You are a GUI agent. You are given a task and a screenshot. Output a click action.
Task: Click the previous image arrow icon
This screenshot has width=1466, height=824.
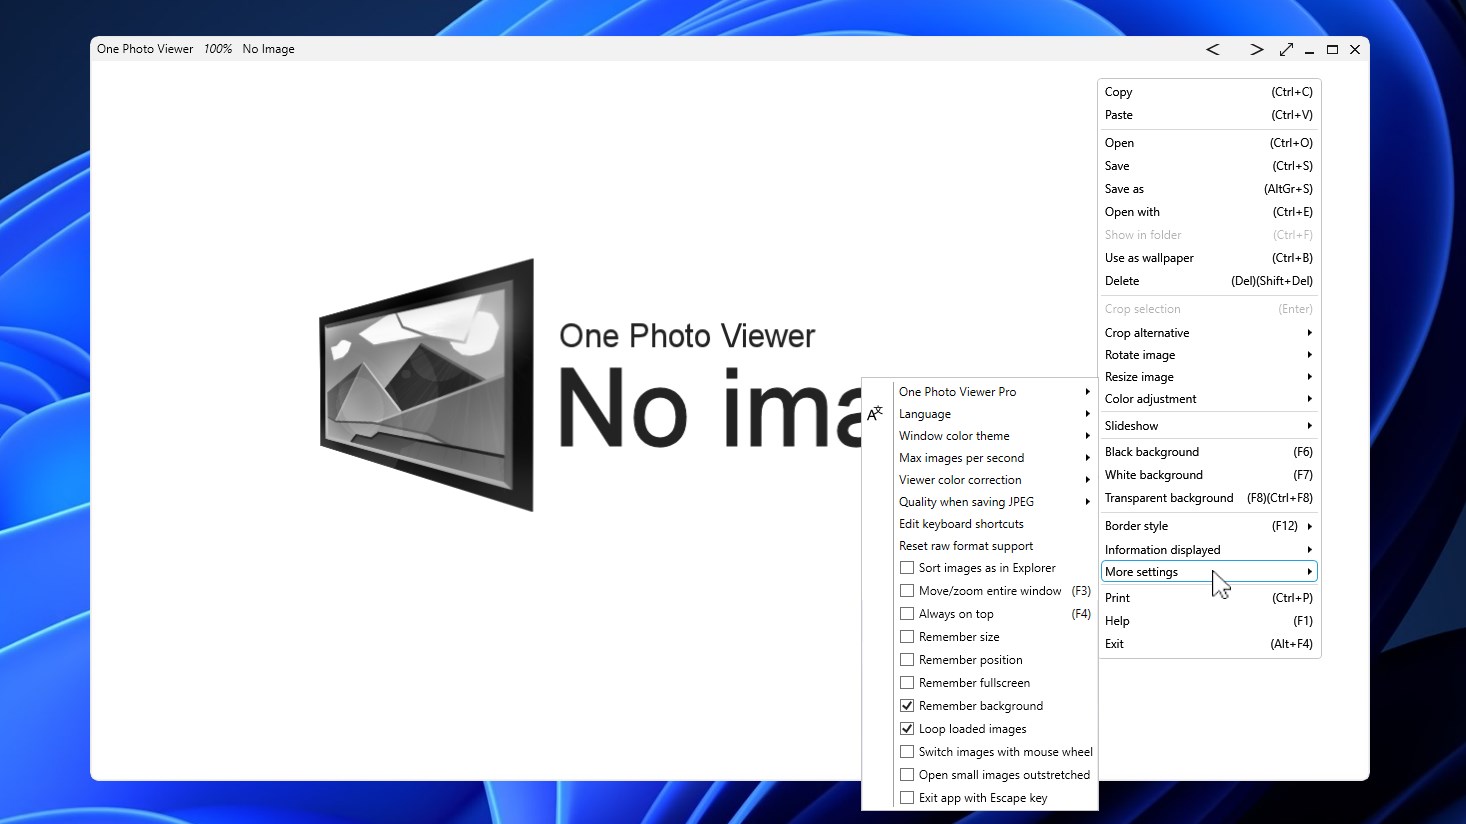(1212, 49)
